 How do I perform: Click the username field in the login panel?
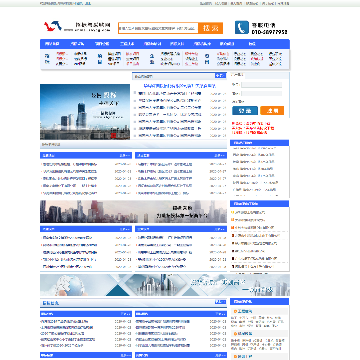point(261,85)
